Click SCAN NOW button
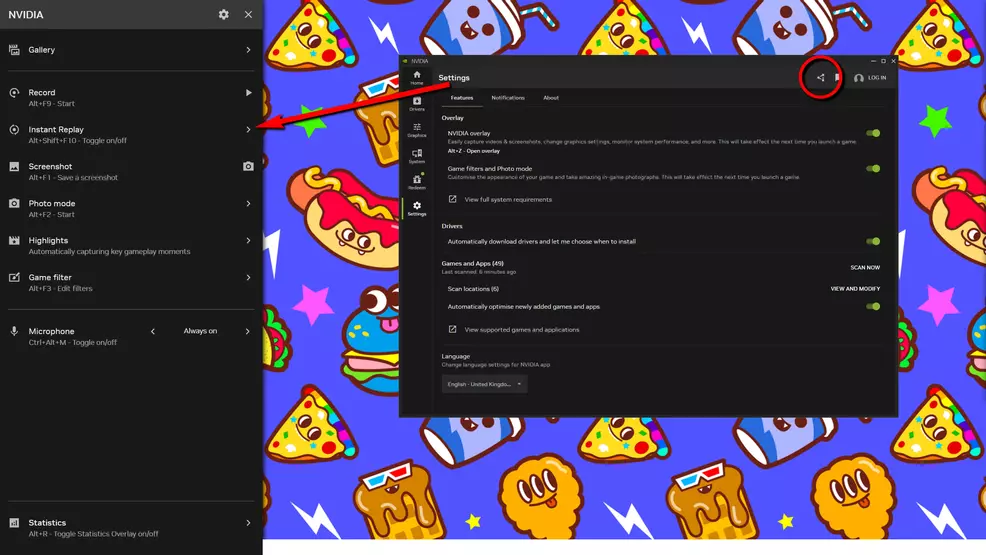This screenshot has height=555, width=986. (865, 268)
